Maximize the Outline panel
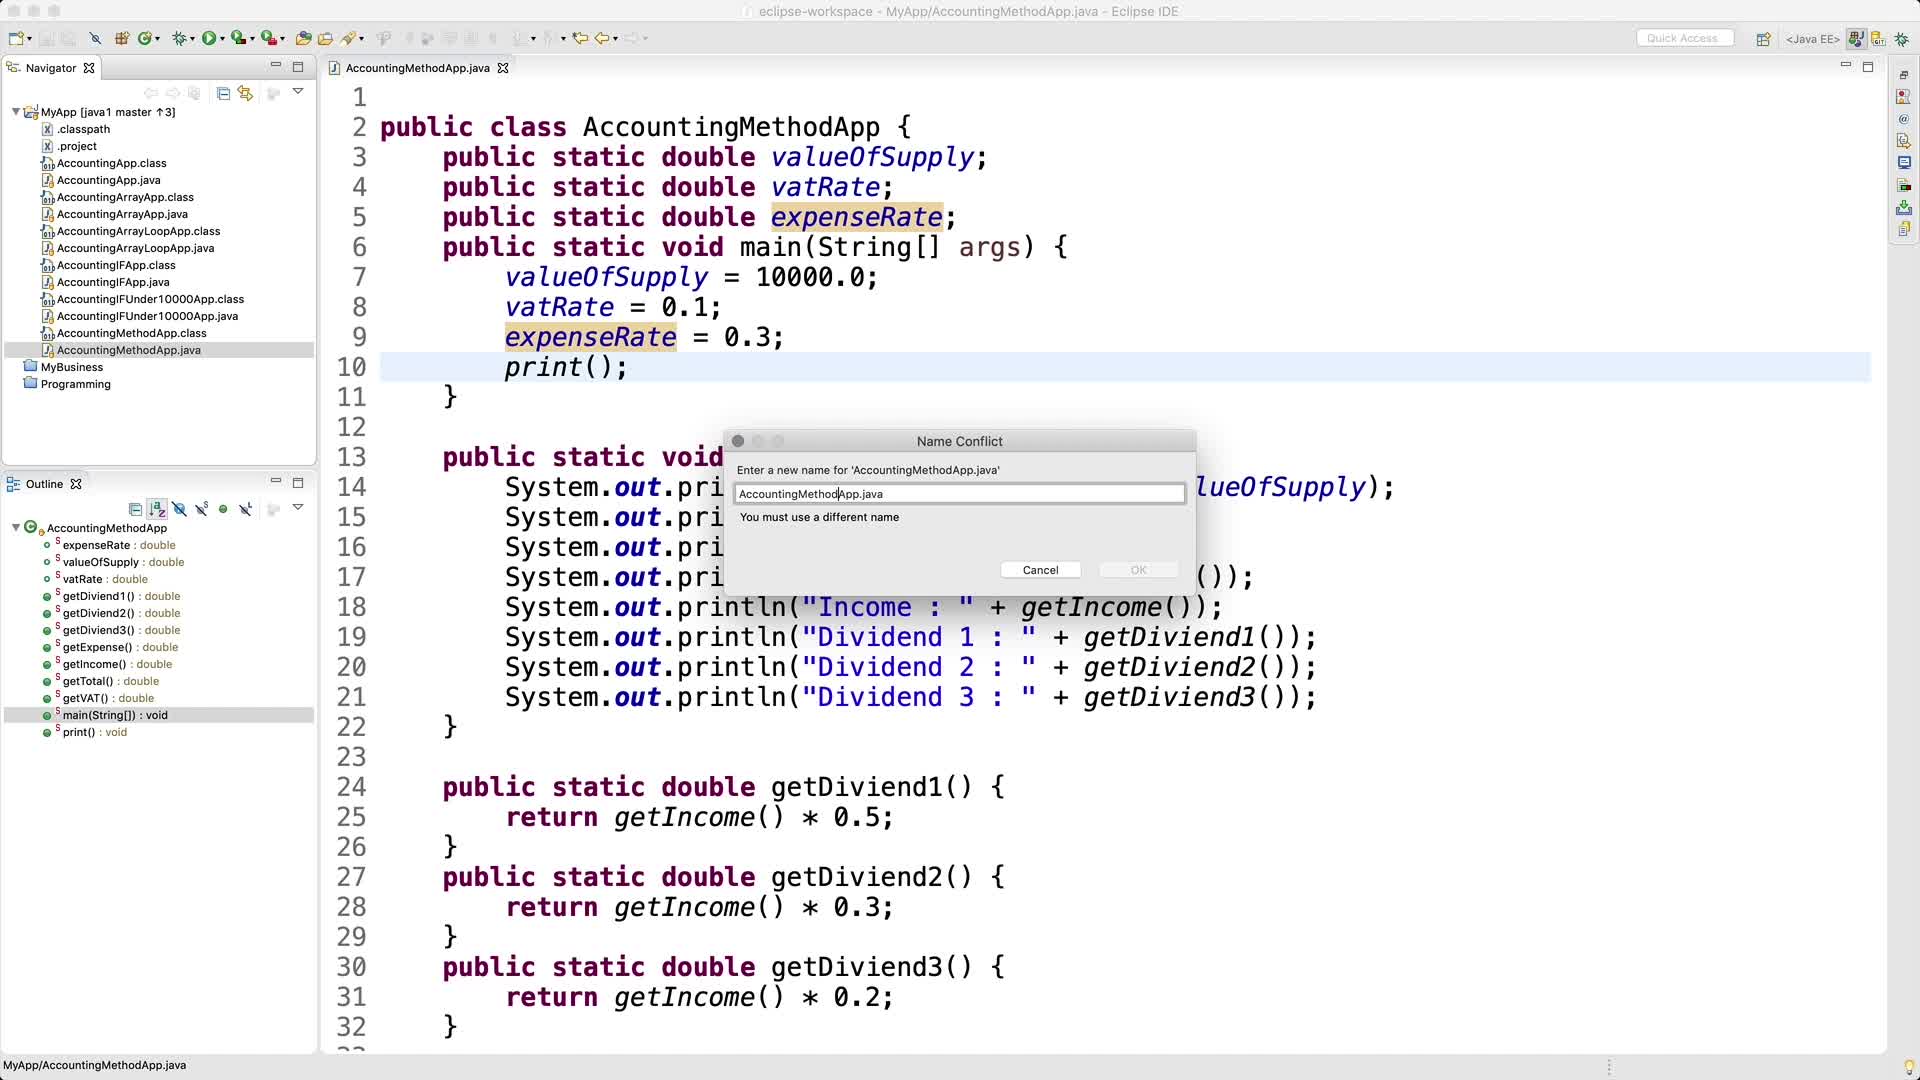The width and height of the screenshot is (1920, 1080). pyautogui.click(x=297, y=482)
